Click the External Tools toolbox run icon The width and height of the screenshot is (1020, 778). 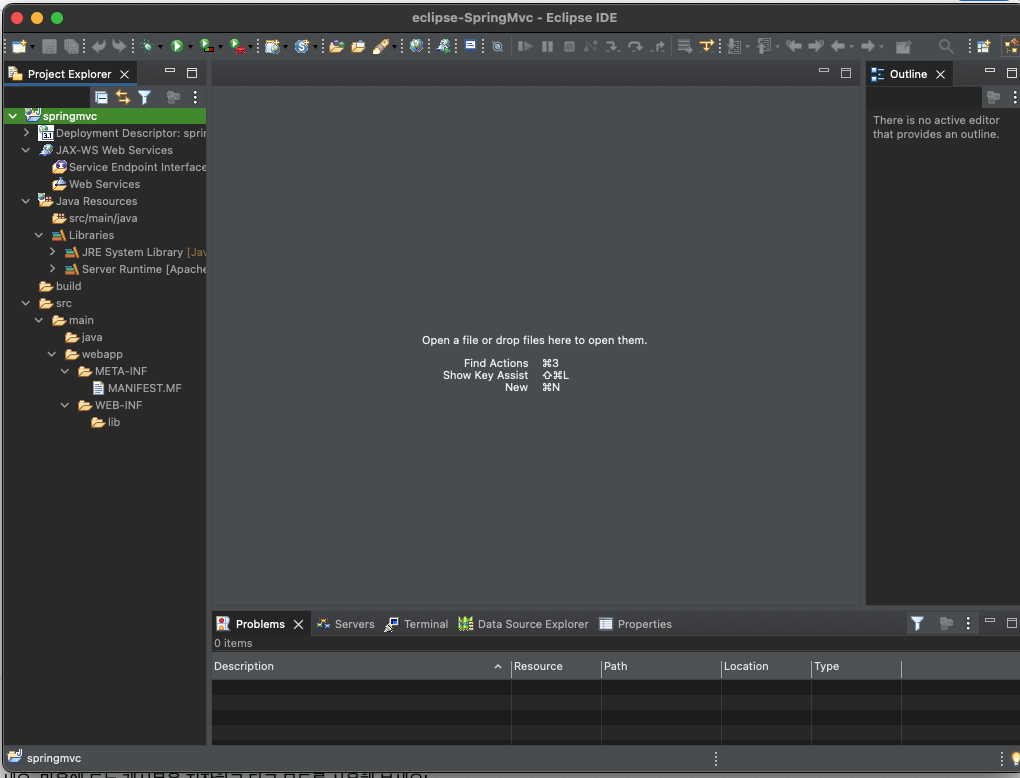(237, 46)
